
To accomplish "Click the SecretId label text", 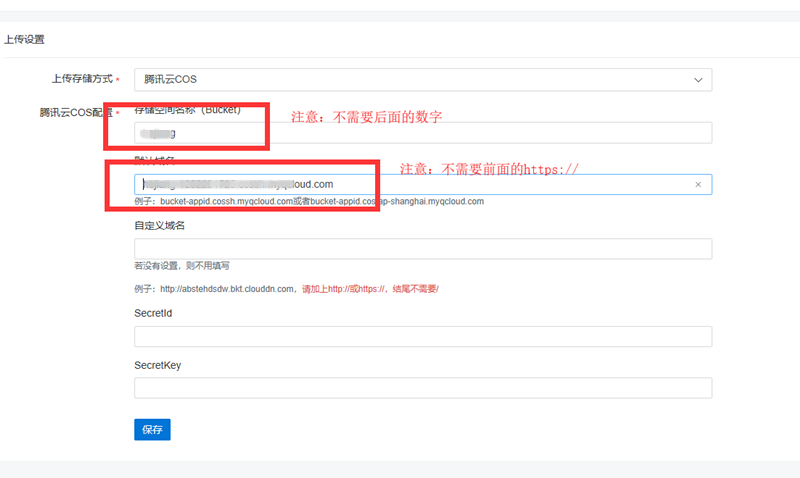I will point(153,313).
